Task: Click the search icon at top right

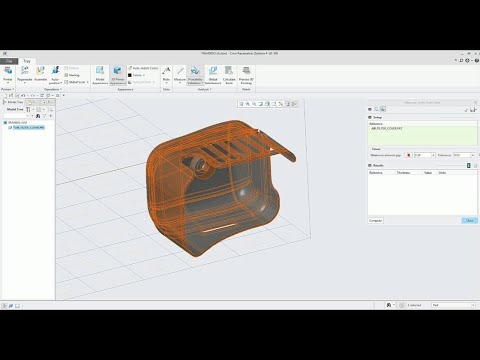Action: [461, 61]
